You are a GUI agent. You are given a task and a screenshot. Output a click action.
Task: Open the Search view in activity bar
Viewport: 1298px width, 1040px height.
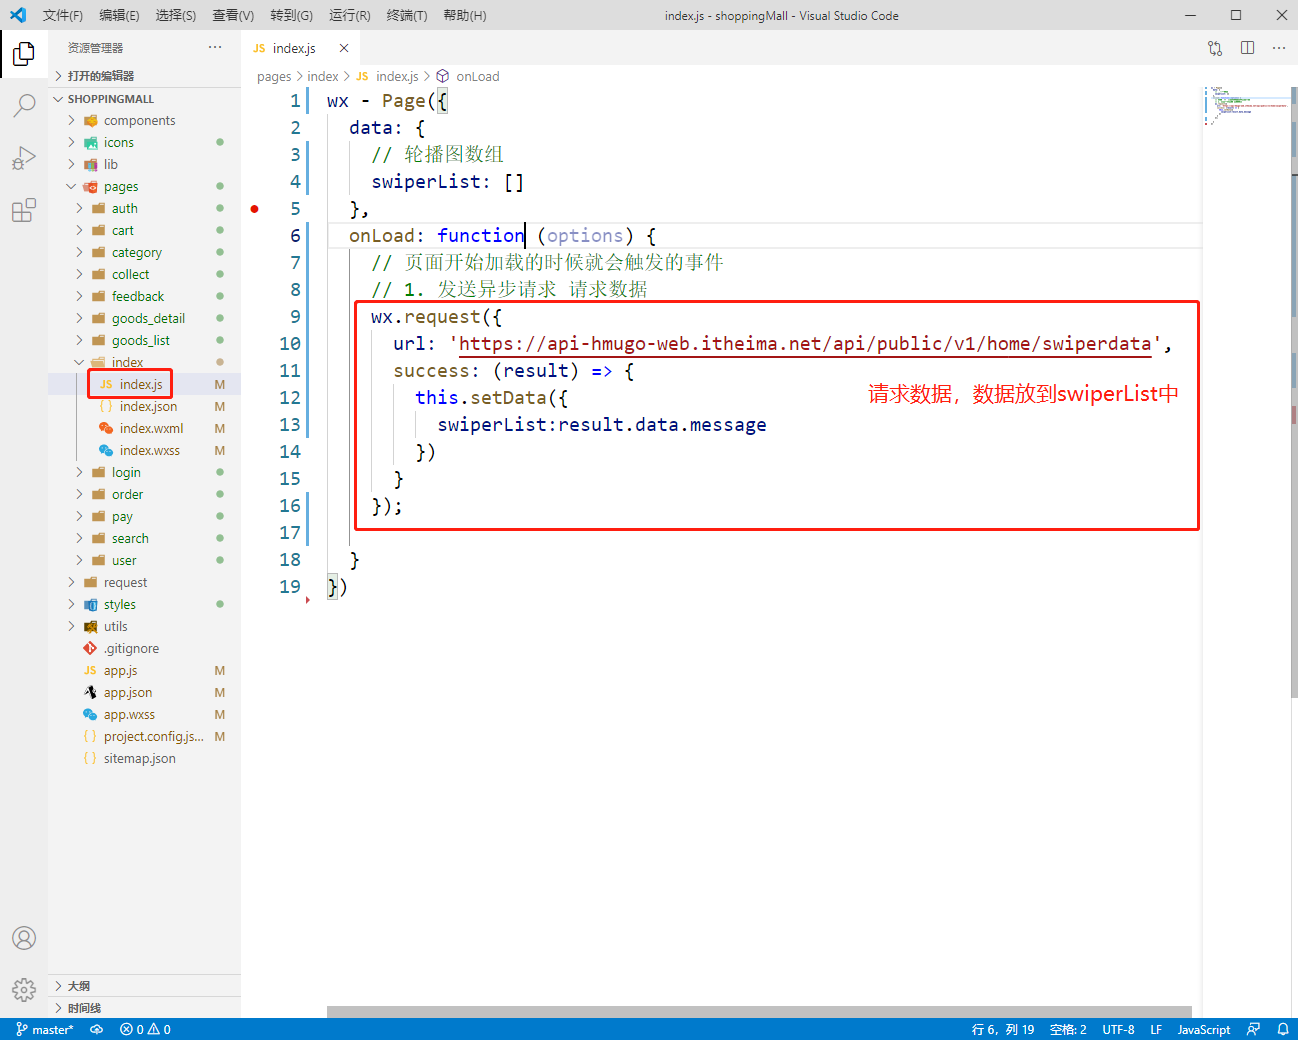click(x=24, y=106)
